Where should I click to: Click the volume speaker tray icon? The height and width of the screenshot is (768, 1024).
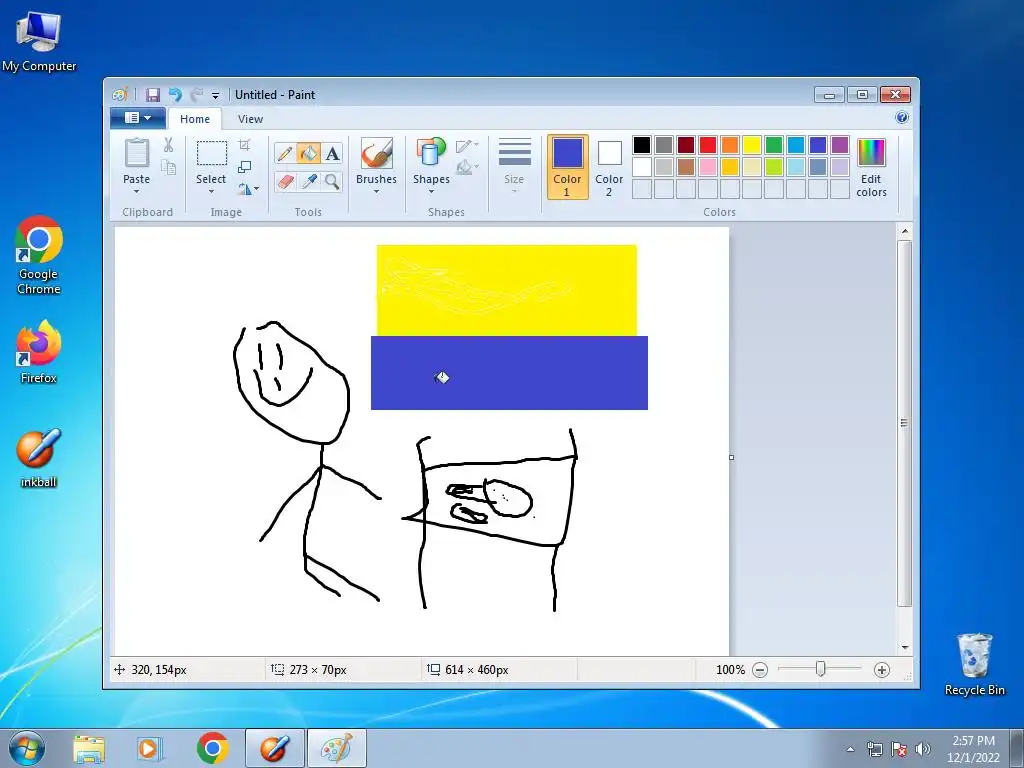pyautogui.click(x=922, y=749)
